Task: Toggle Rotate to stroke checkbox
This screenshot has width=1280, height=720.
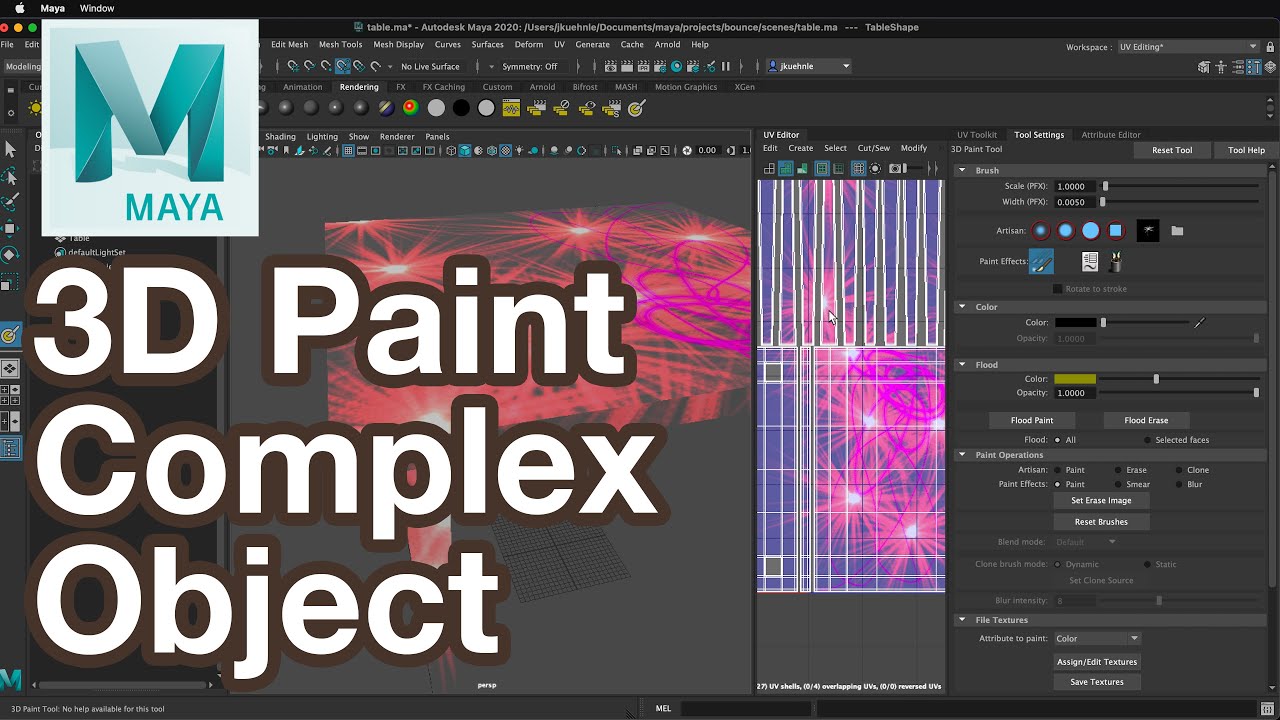Action: [x=1057, y=289]
